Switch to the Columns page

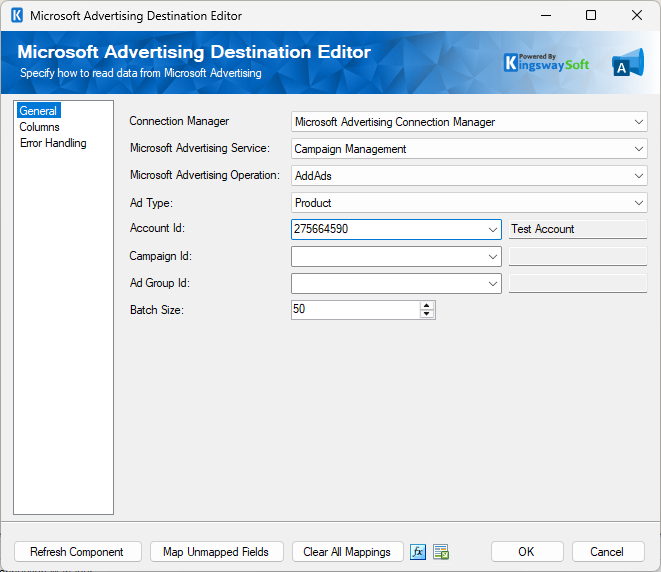pos(40,127)
